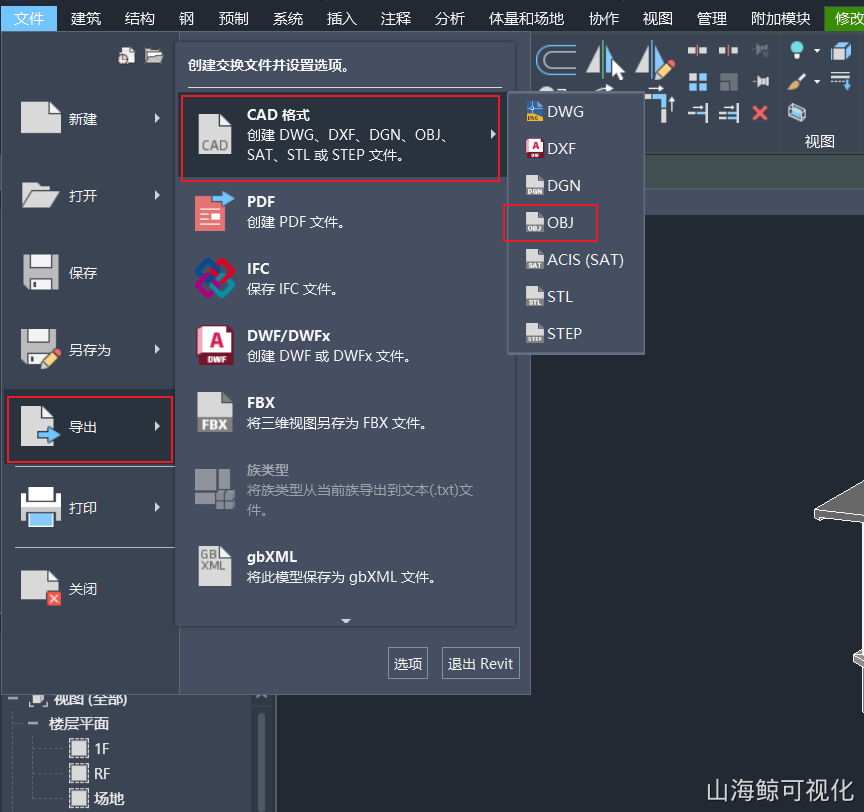Select the Split with Gap tool
The image size is (864, 812).
point(728,51)
